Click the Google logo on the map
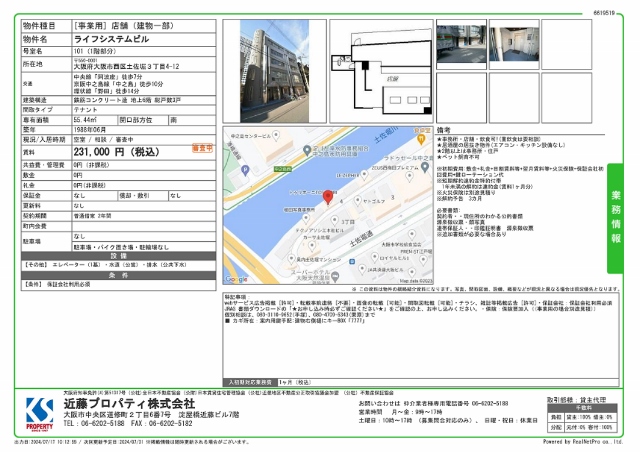 coord(236,279)
